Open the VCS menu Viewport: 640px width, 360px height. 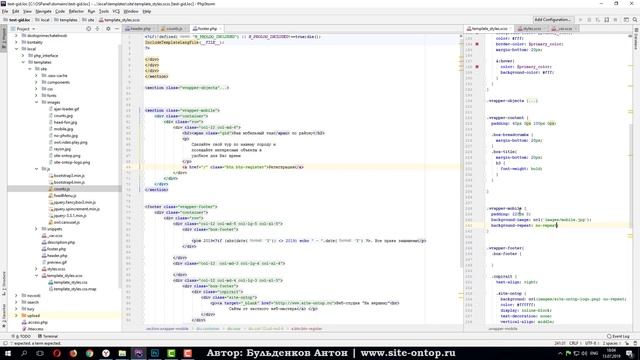click(x=116, y=11)
